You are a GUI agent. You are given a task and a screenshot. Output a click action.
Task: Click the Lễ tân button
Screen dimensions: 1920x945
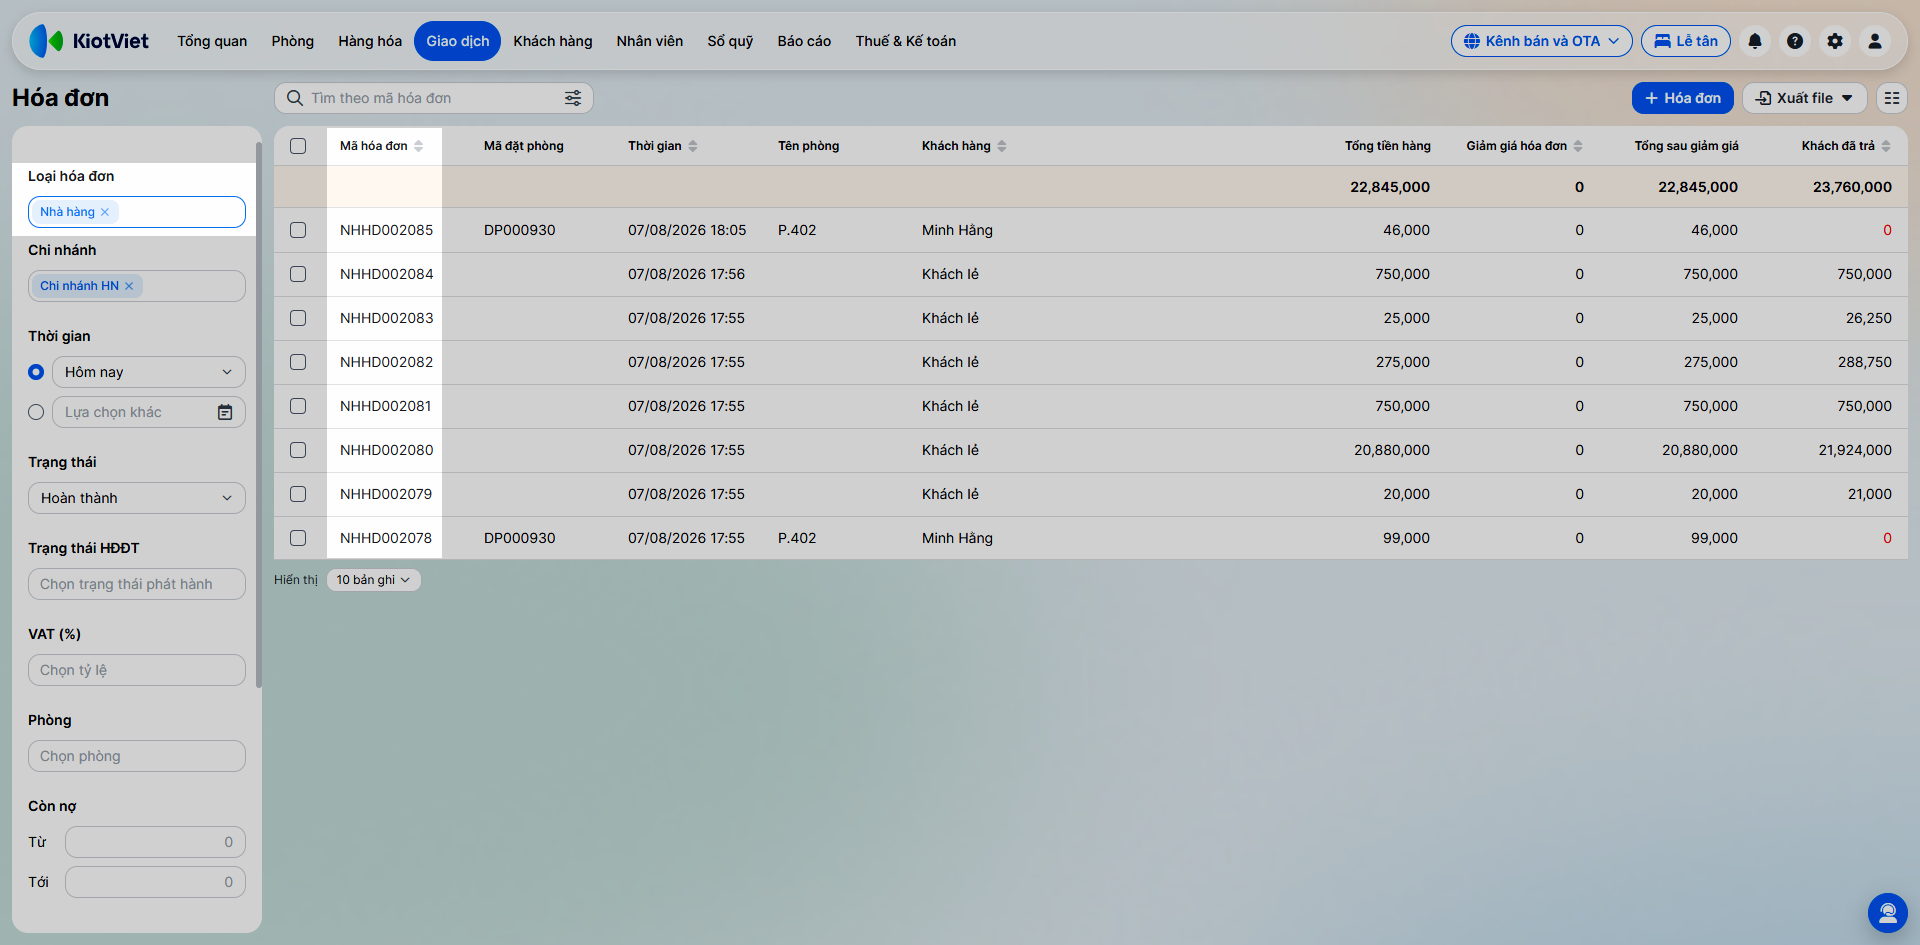tap(1686, 41)
